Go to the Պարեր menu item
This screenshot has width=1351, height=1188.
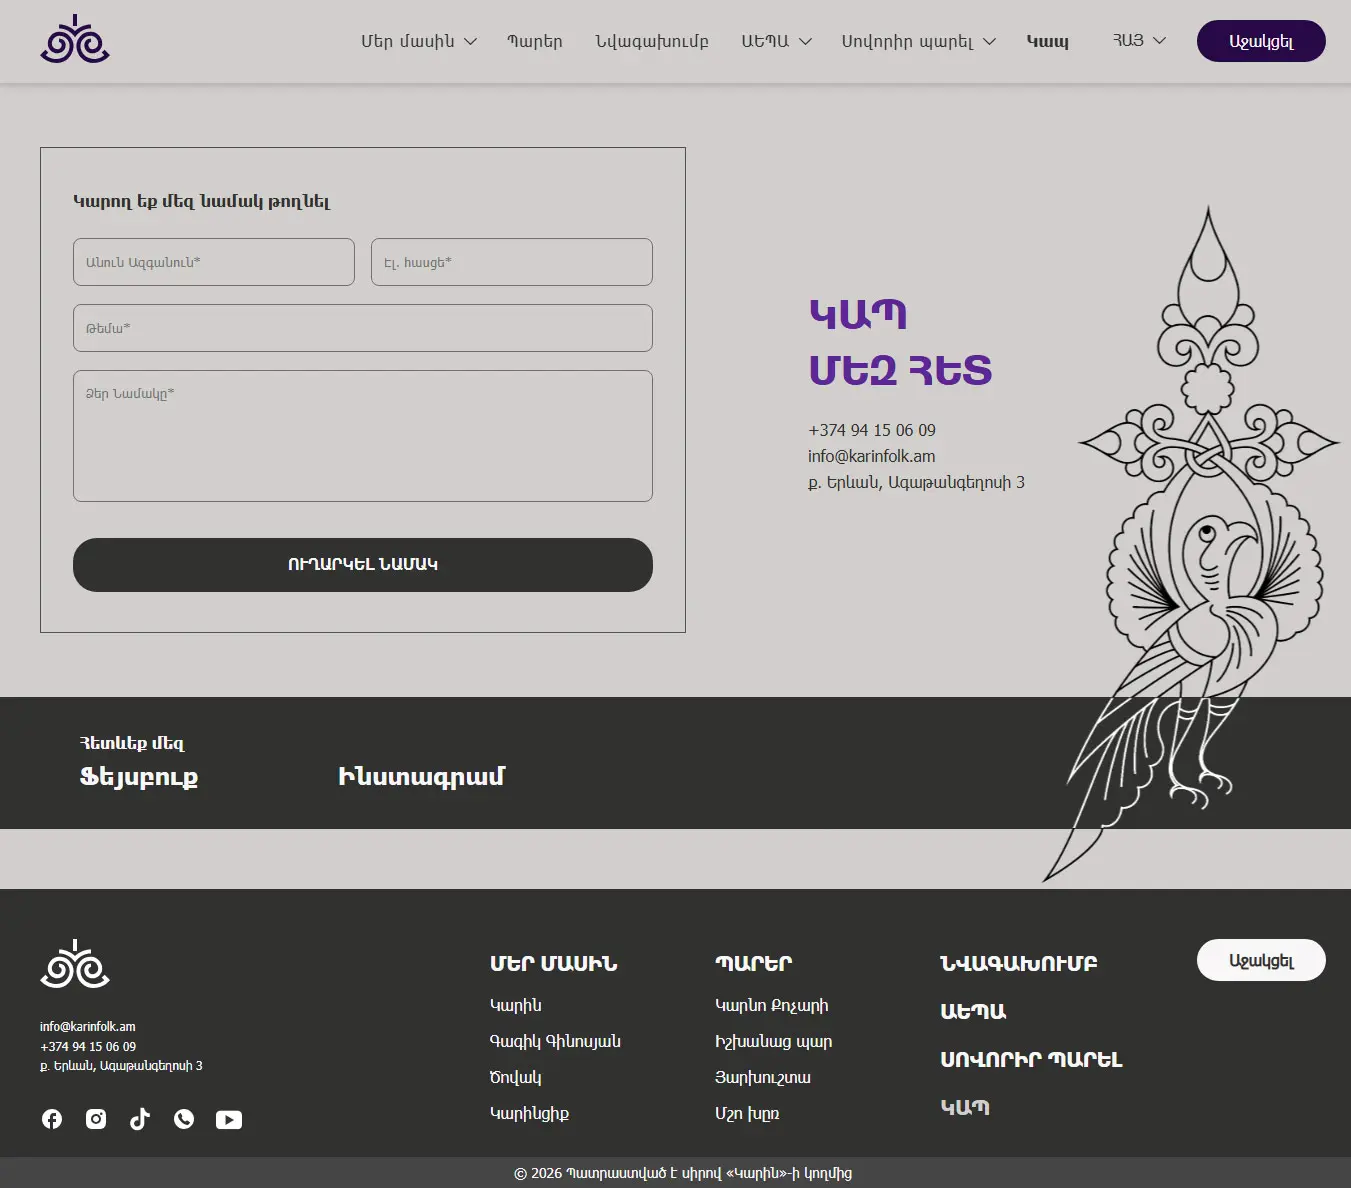point(535,41)
